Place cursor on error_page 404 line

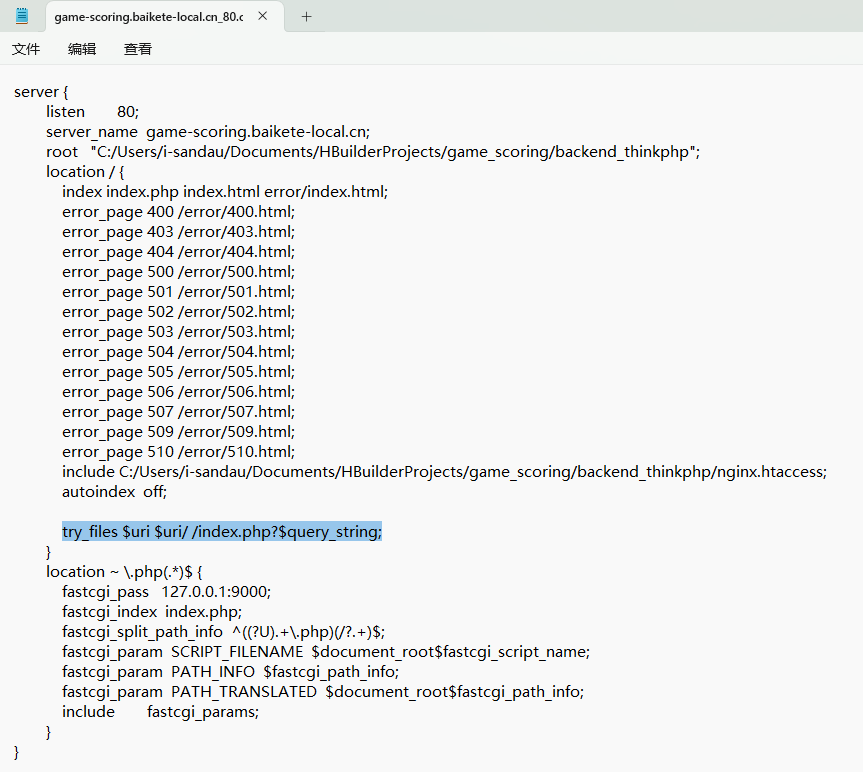[178, 252]
